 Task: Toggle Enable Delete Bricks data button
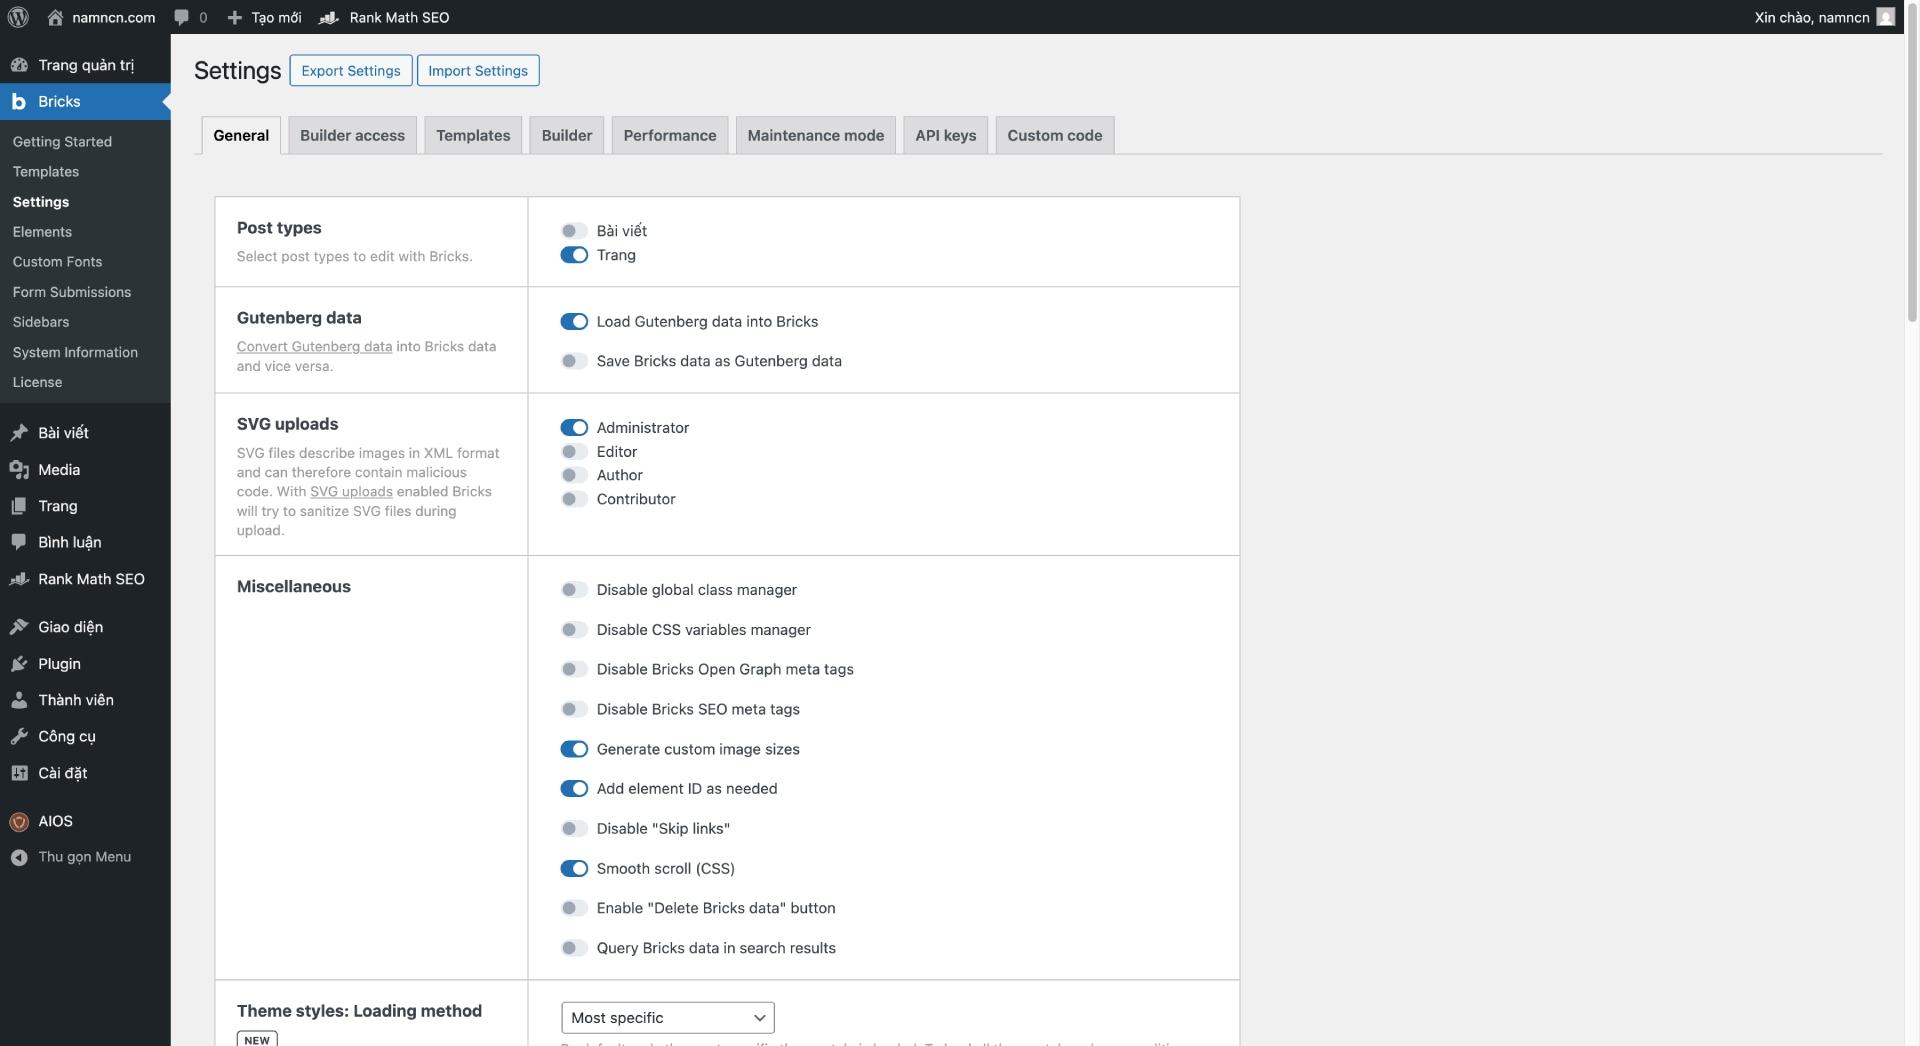pyautogui.click(x=574, y=908)
